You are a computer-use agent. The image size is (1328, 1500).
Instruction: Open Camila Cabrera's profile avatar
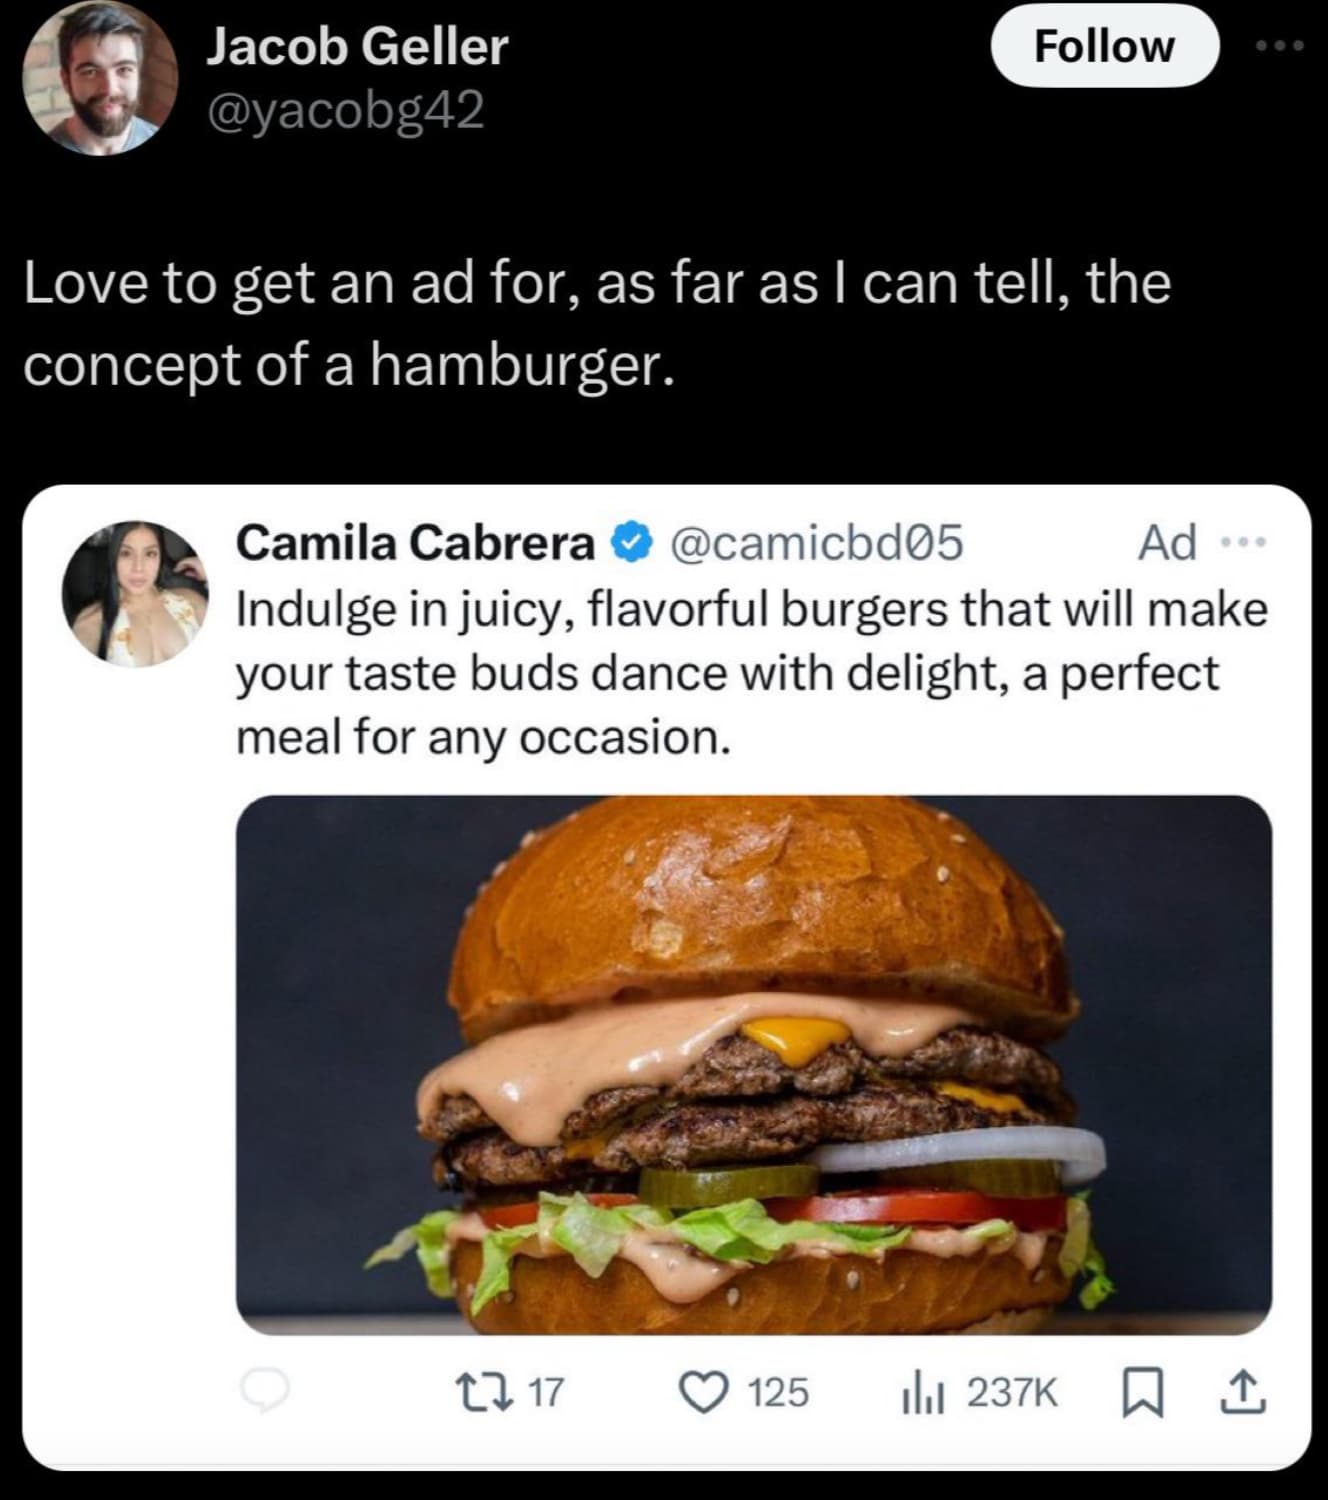[136, 592]
